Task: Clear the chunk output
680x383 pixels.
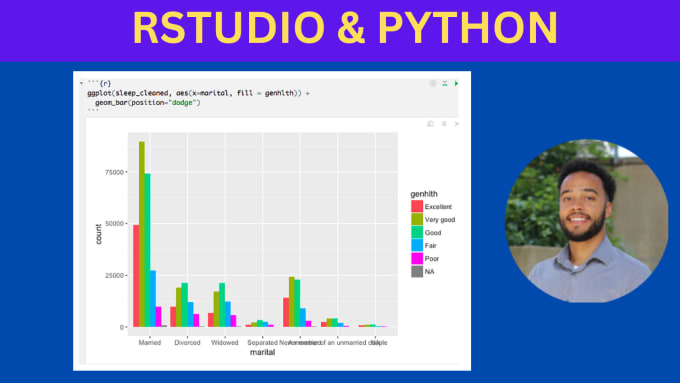Action: click(x=456, y=124)
